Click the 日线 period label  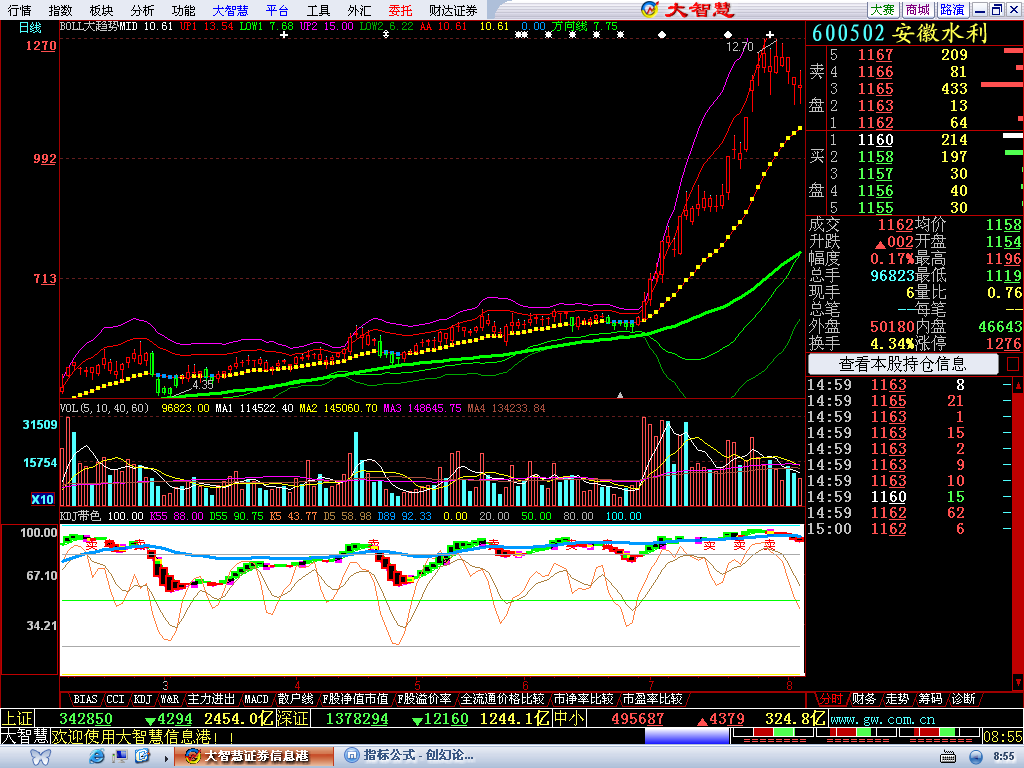coord(30,27)
